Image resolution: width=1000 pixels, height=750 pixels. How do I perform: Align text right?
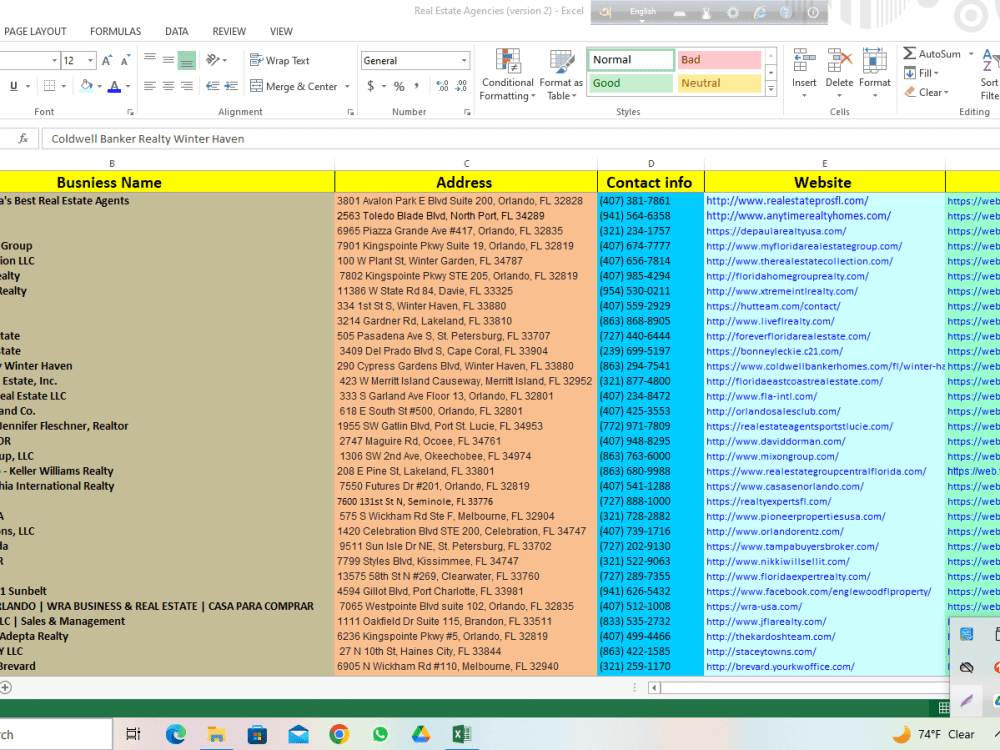(x=186, y=86)
